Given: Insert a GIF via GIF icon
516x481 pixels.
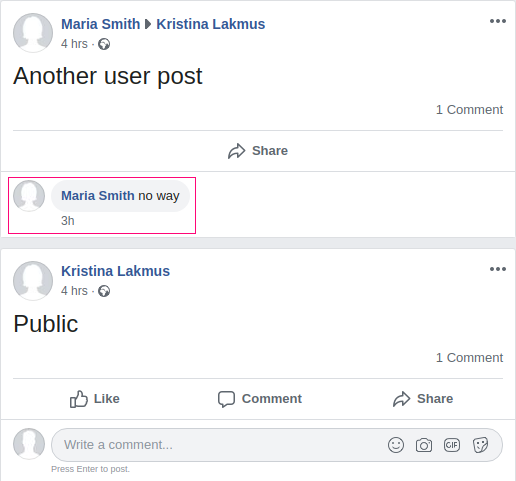Looking at the screenshot, I should click(x=452, y=445).
